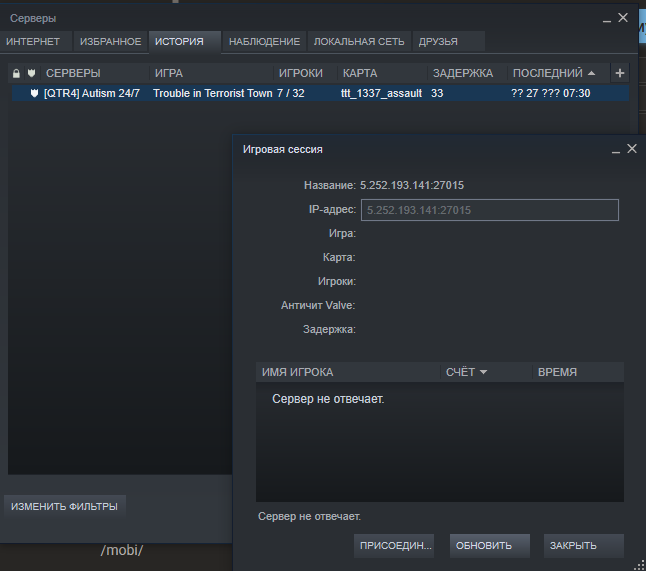This screenshot has height=571, width=646.
Task: Sort by the ИГРА column header
Action: pos(211,73)
